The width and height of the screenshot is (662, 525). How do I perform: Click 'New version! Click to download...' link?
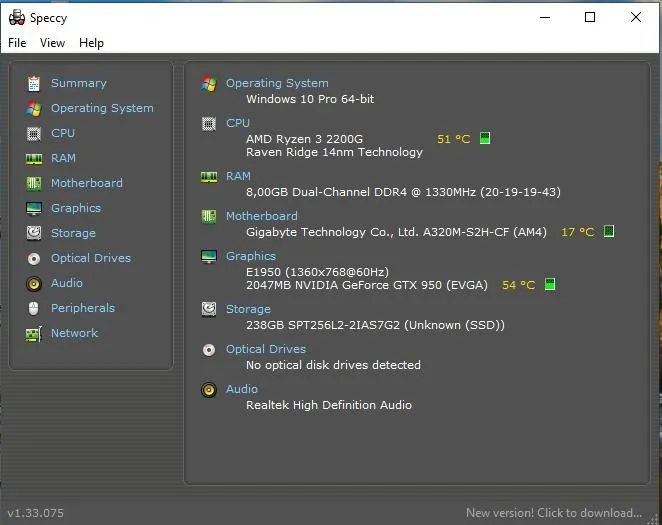coord(554,513)
